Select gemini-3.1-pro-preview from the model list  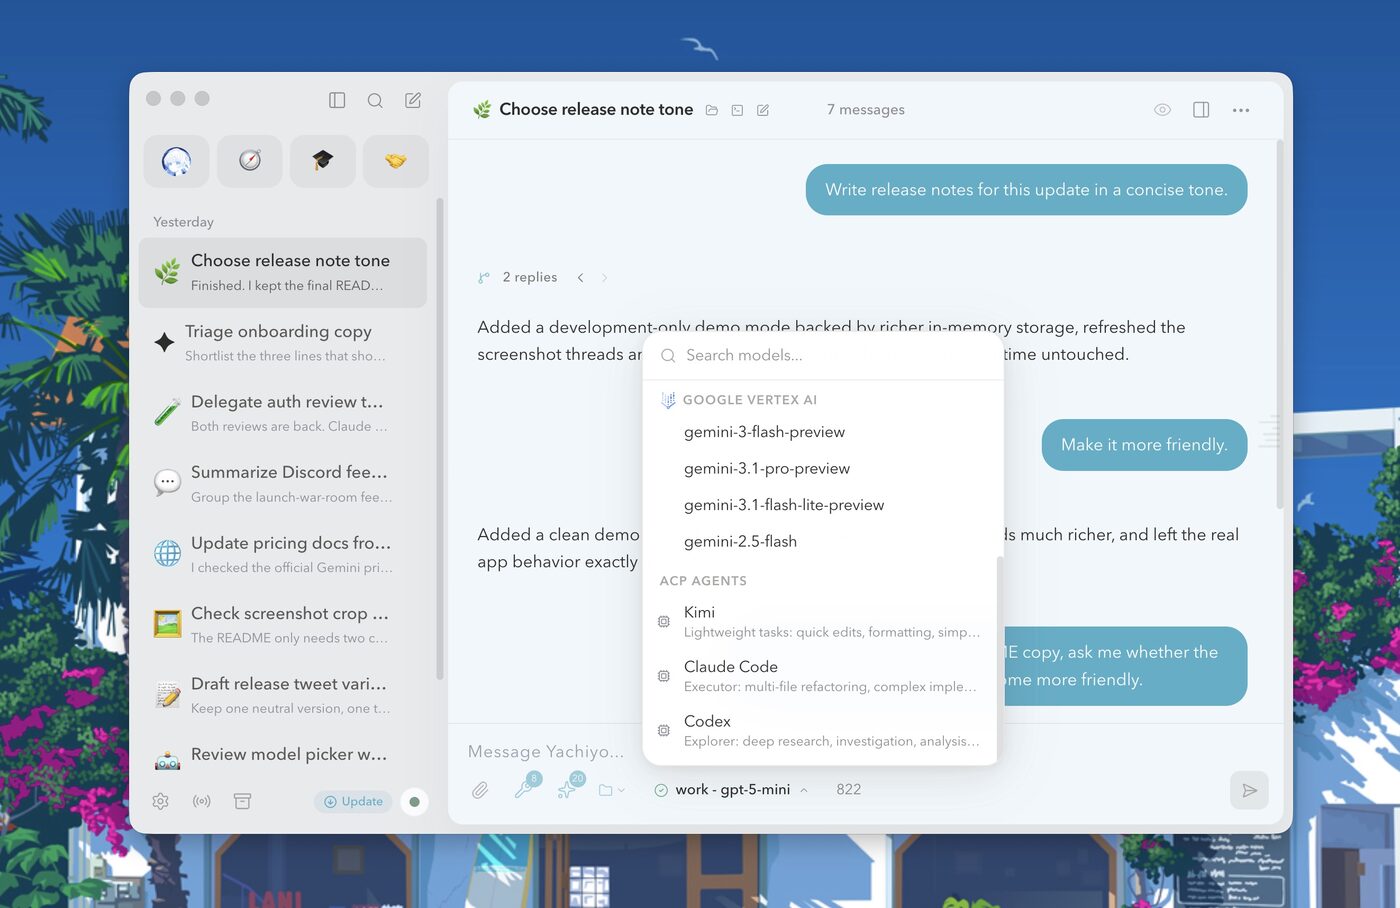click(x=766, y=468)
